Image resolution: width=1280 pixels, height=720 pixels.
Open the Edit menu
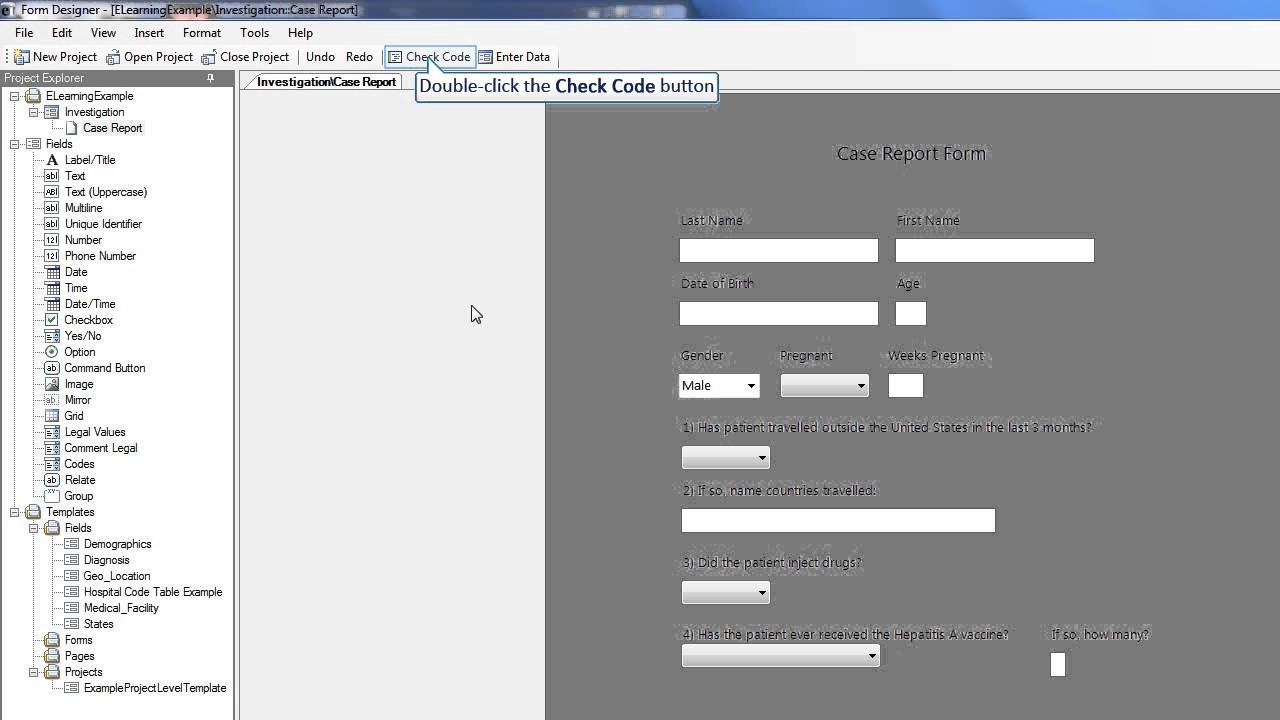pyautogui.click(x=62, y=33)
